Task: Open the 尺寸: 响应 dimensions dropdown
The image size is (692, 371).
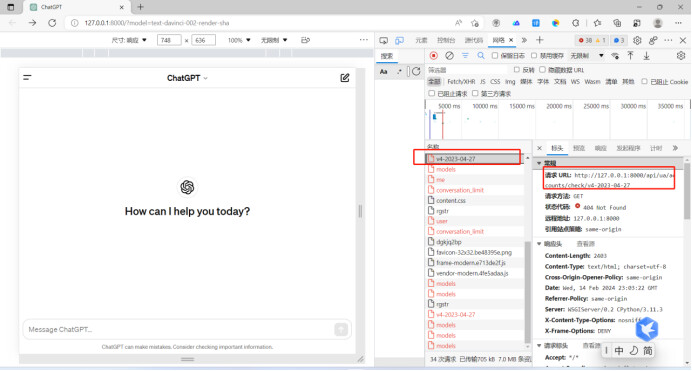Action: (129, 40)
